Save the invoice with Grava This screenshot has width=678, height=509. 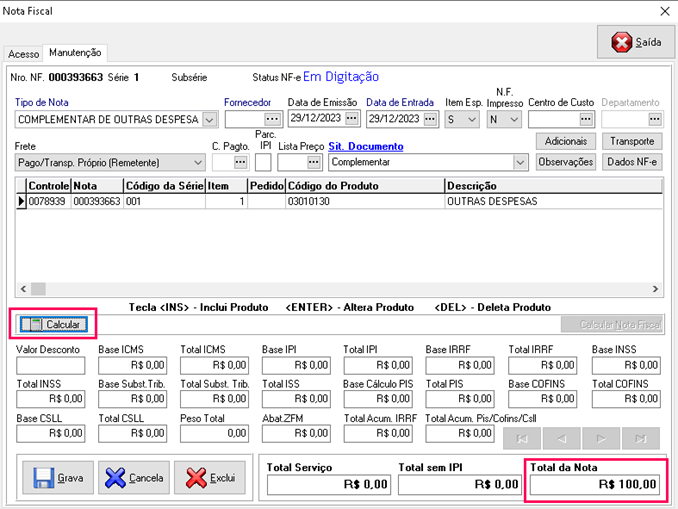[x=58, y=478]
